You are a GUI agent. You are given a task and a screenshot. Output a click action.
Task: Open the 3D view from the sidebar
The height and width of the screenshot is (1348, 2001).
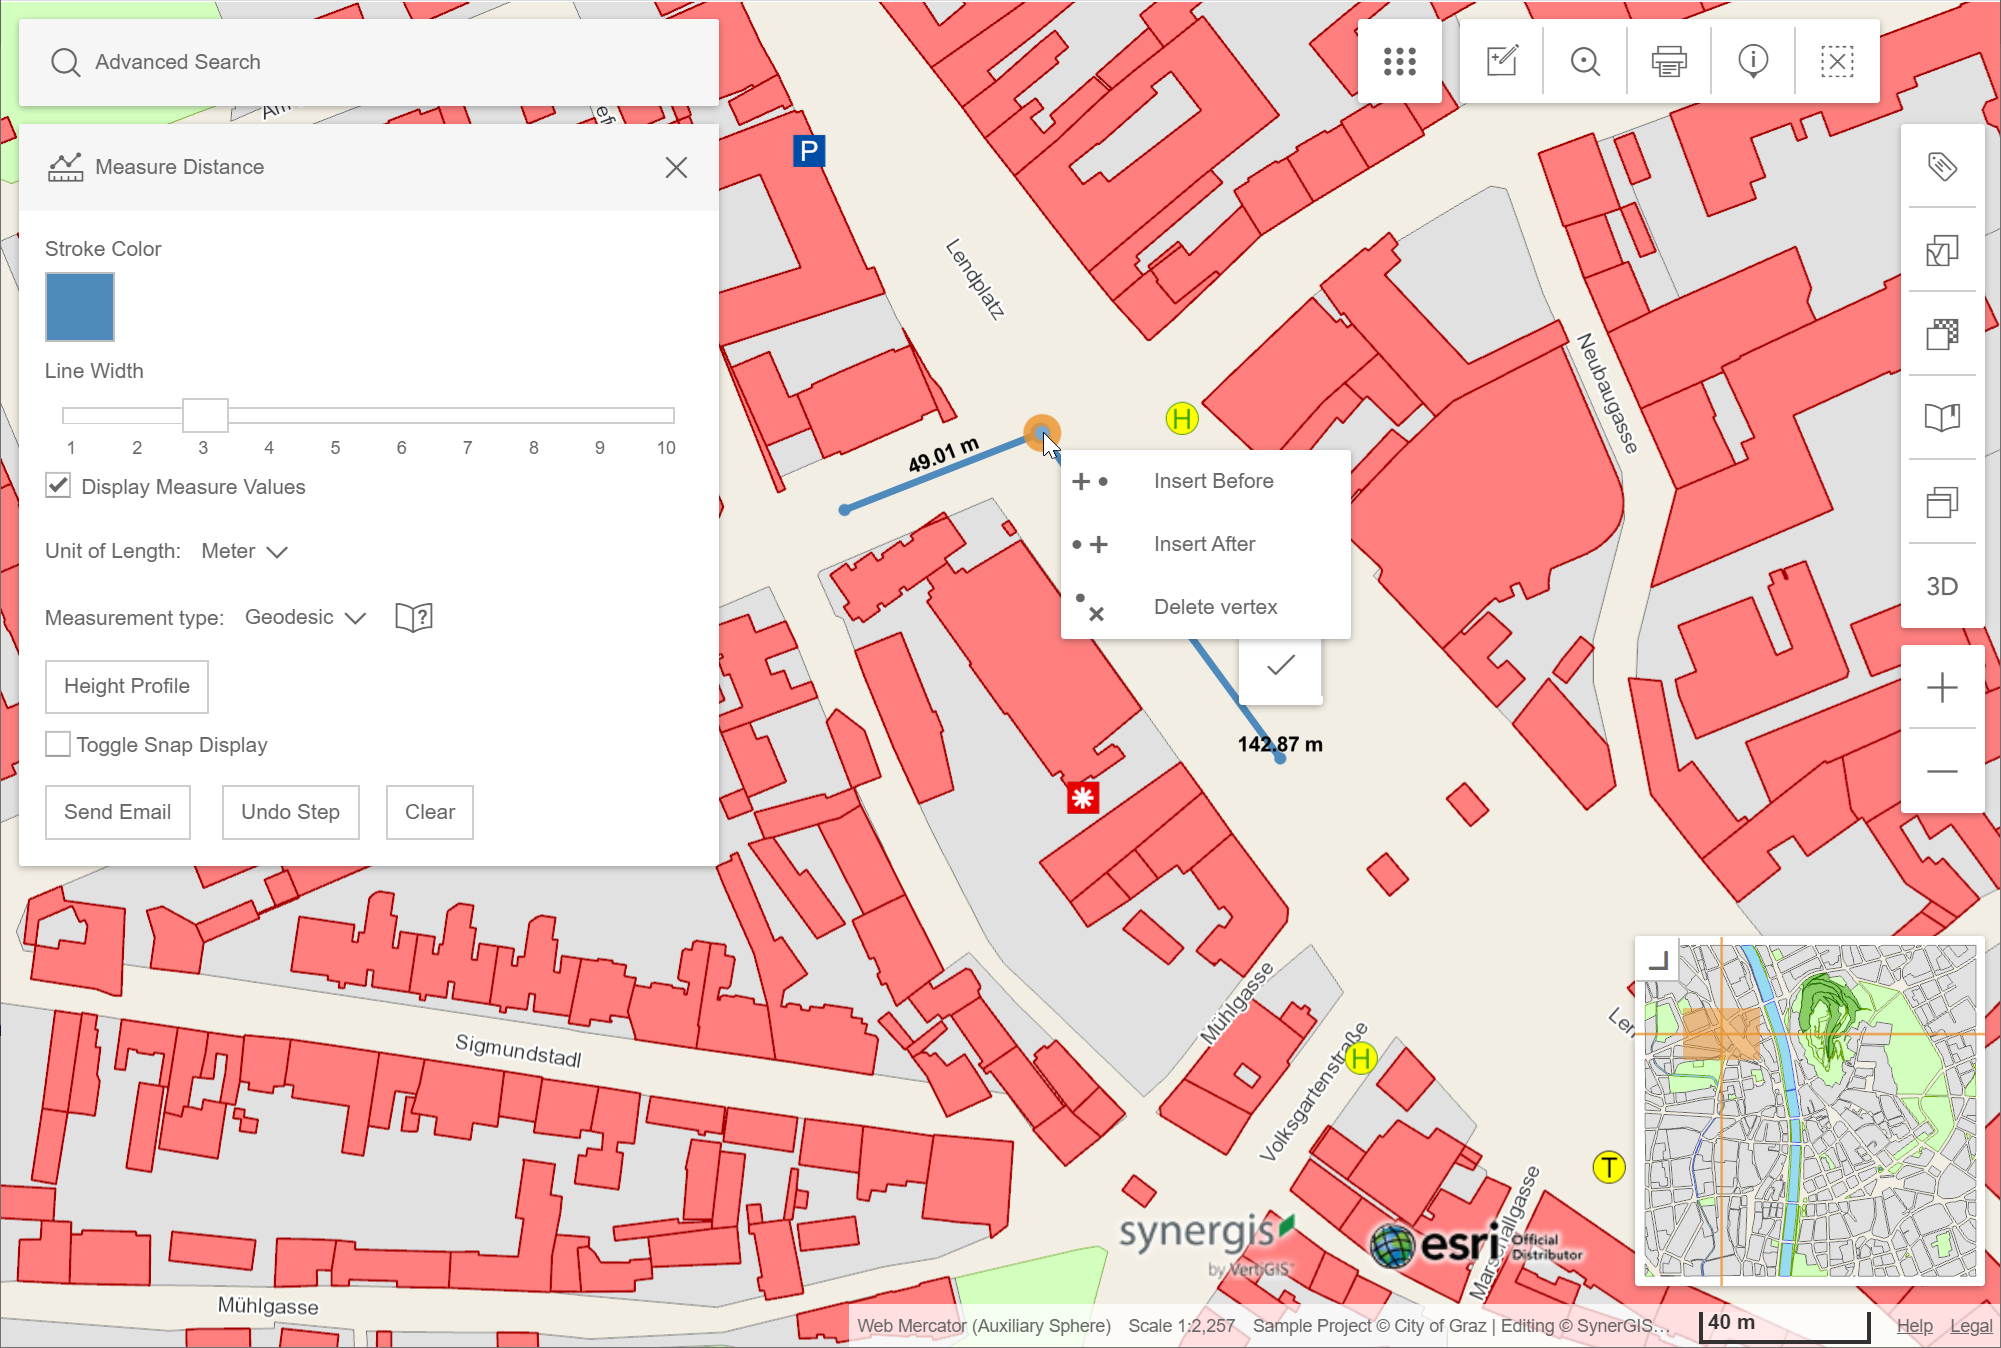[1941, 587]
